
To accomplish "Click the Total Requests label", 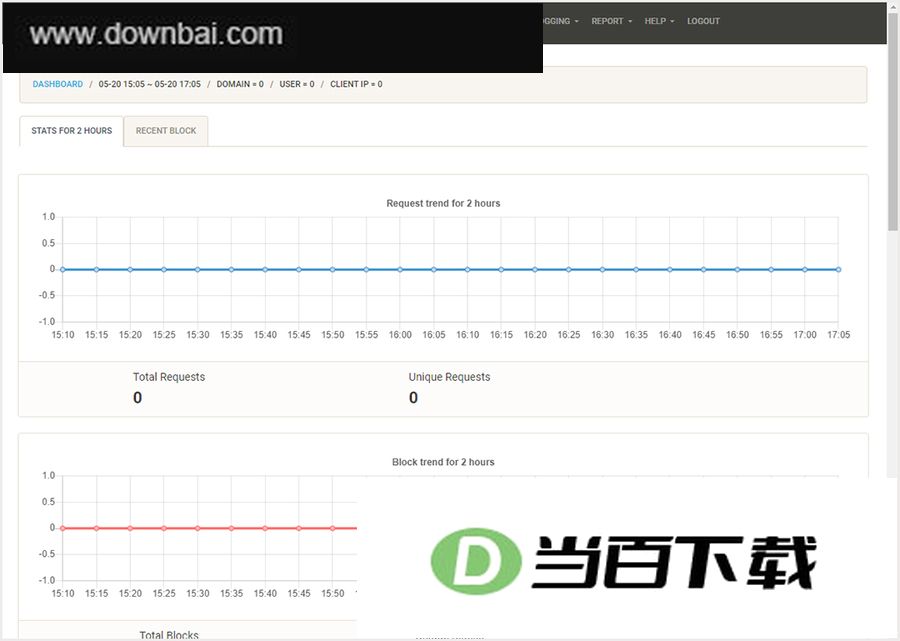I will (x=169, y=377).
